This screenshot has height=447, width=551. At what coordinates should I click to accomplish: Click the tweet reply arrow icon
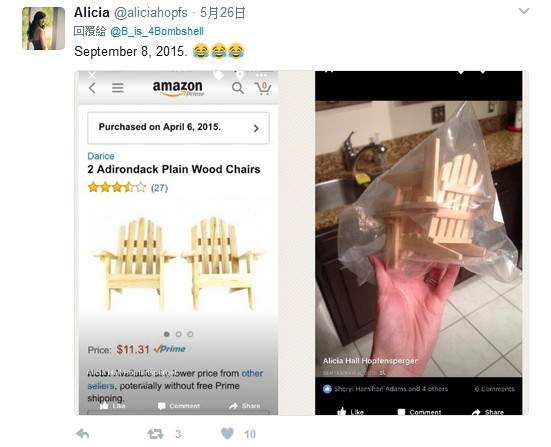(x=82, y=433)
